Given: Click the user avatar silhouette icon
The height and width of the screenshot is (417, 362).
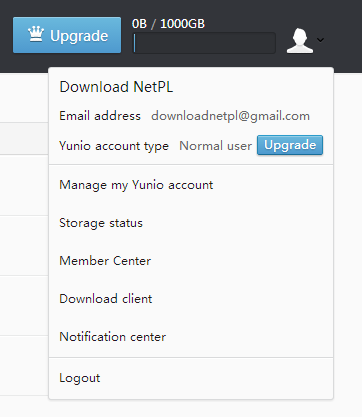Looking at the screenshot, I should pos(300,41).
